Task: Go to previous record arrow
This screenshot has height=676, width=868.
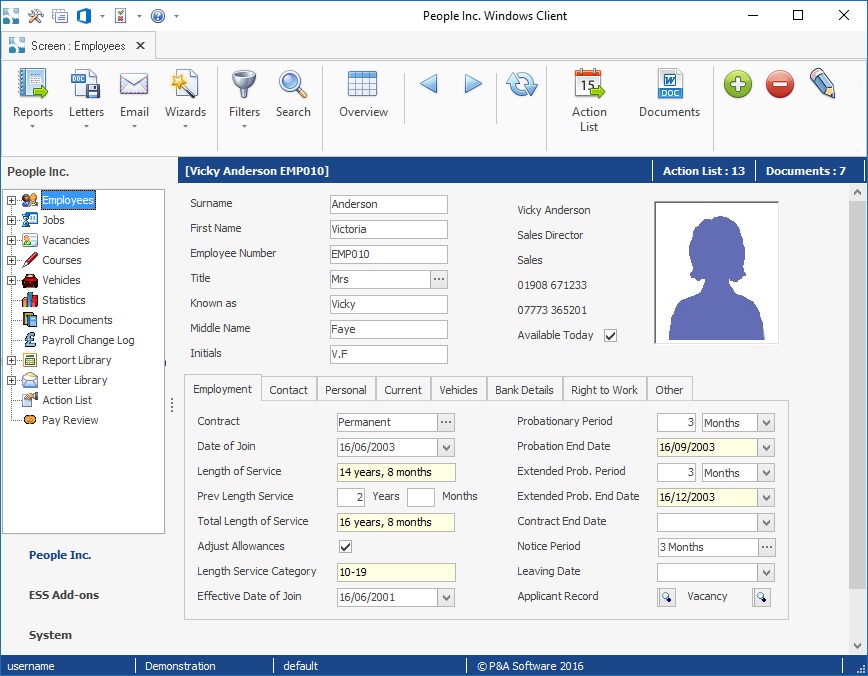Action: [428, 84]
